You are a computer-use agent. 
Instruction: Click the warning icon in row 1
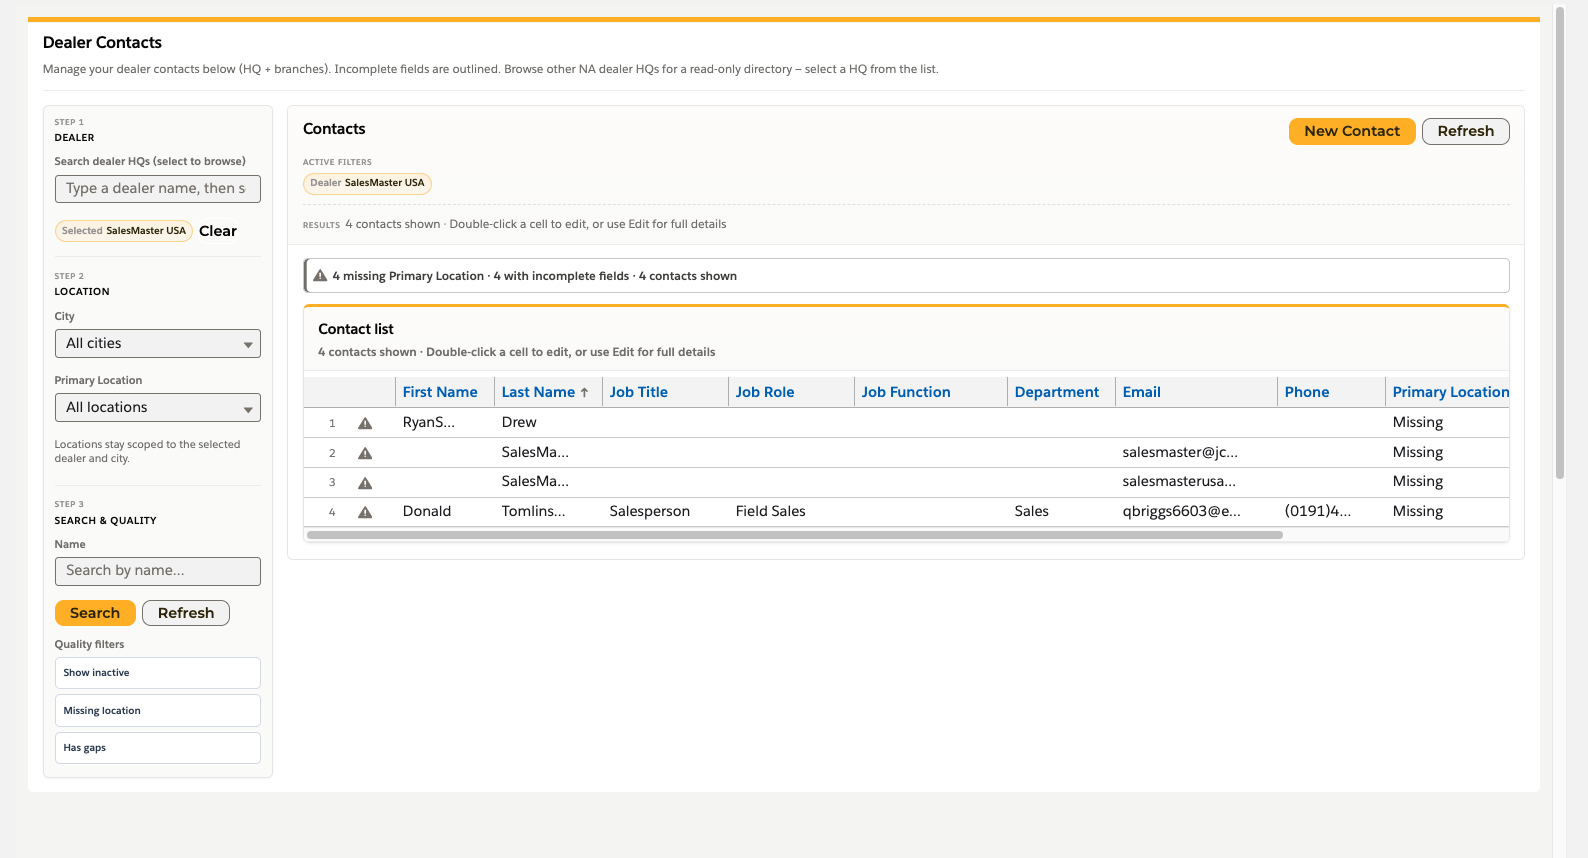(365, 423)
